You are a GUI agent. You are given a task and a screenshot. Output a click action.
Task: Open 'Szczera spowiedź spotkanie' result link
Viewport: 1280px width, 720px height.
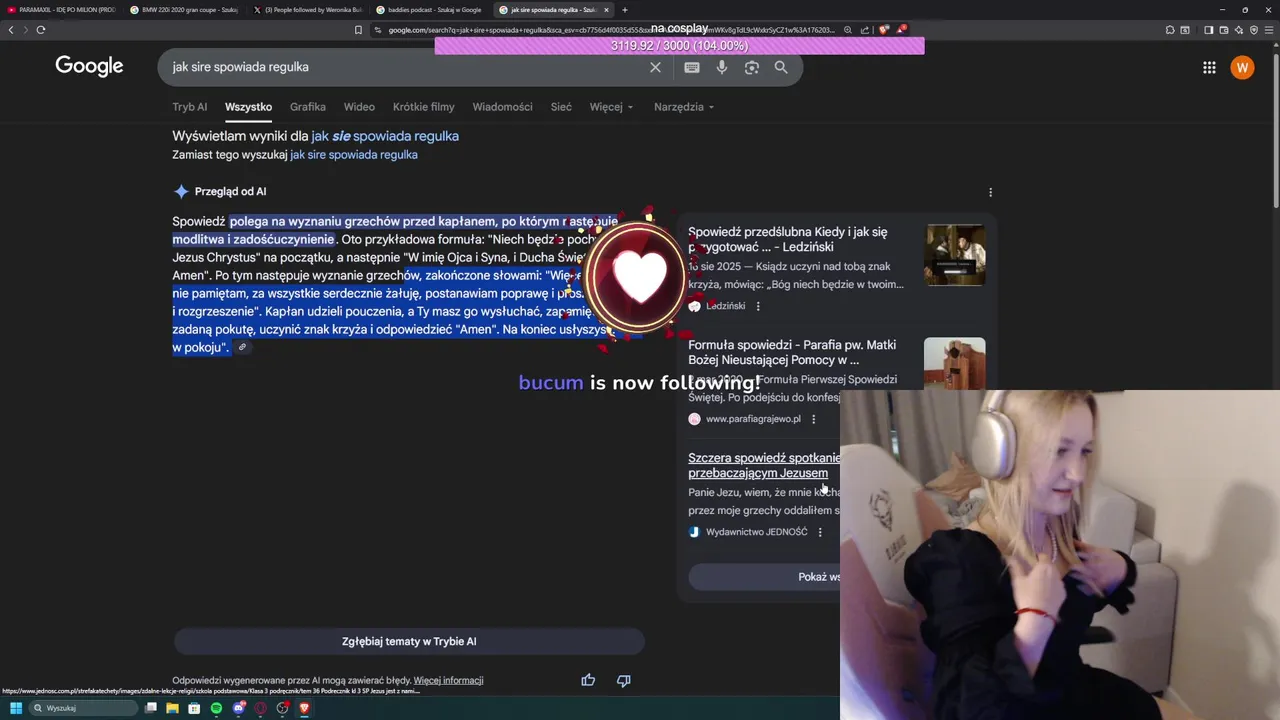click(764, 465)
